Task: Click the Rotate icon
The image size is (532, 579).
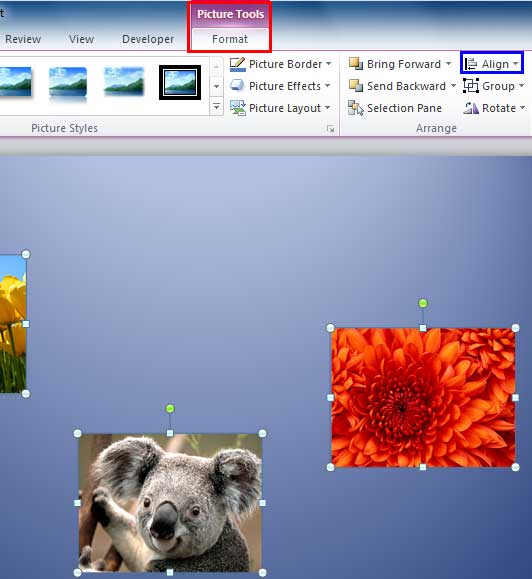Action: (471, 108)
